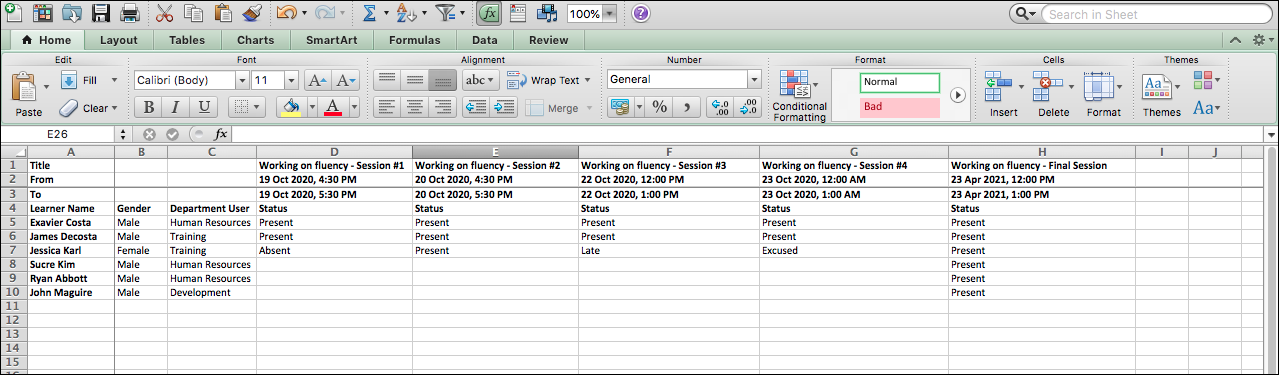Click the large Paste button in ribbon
The image size is (1279, 375).
tap(29, 96)
